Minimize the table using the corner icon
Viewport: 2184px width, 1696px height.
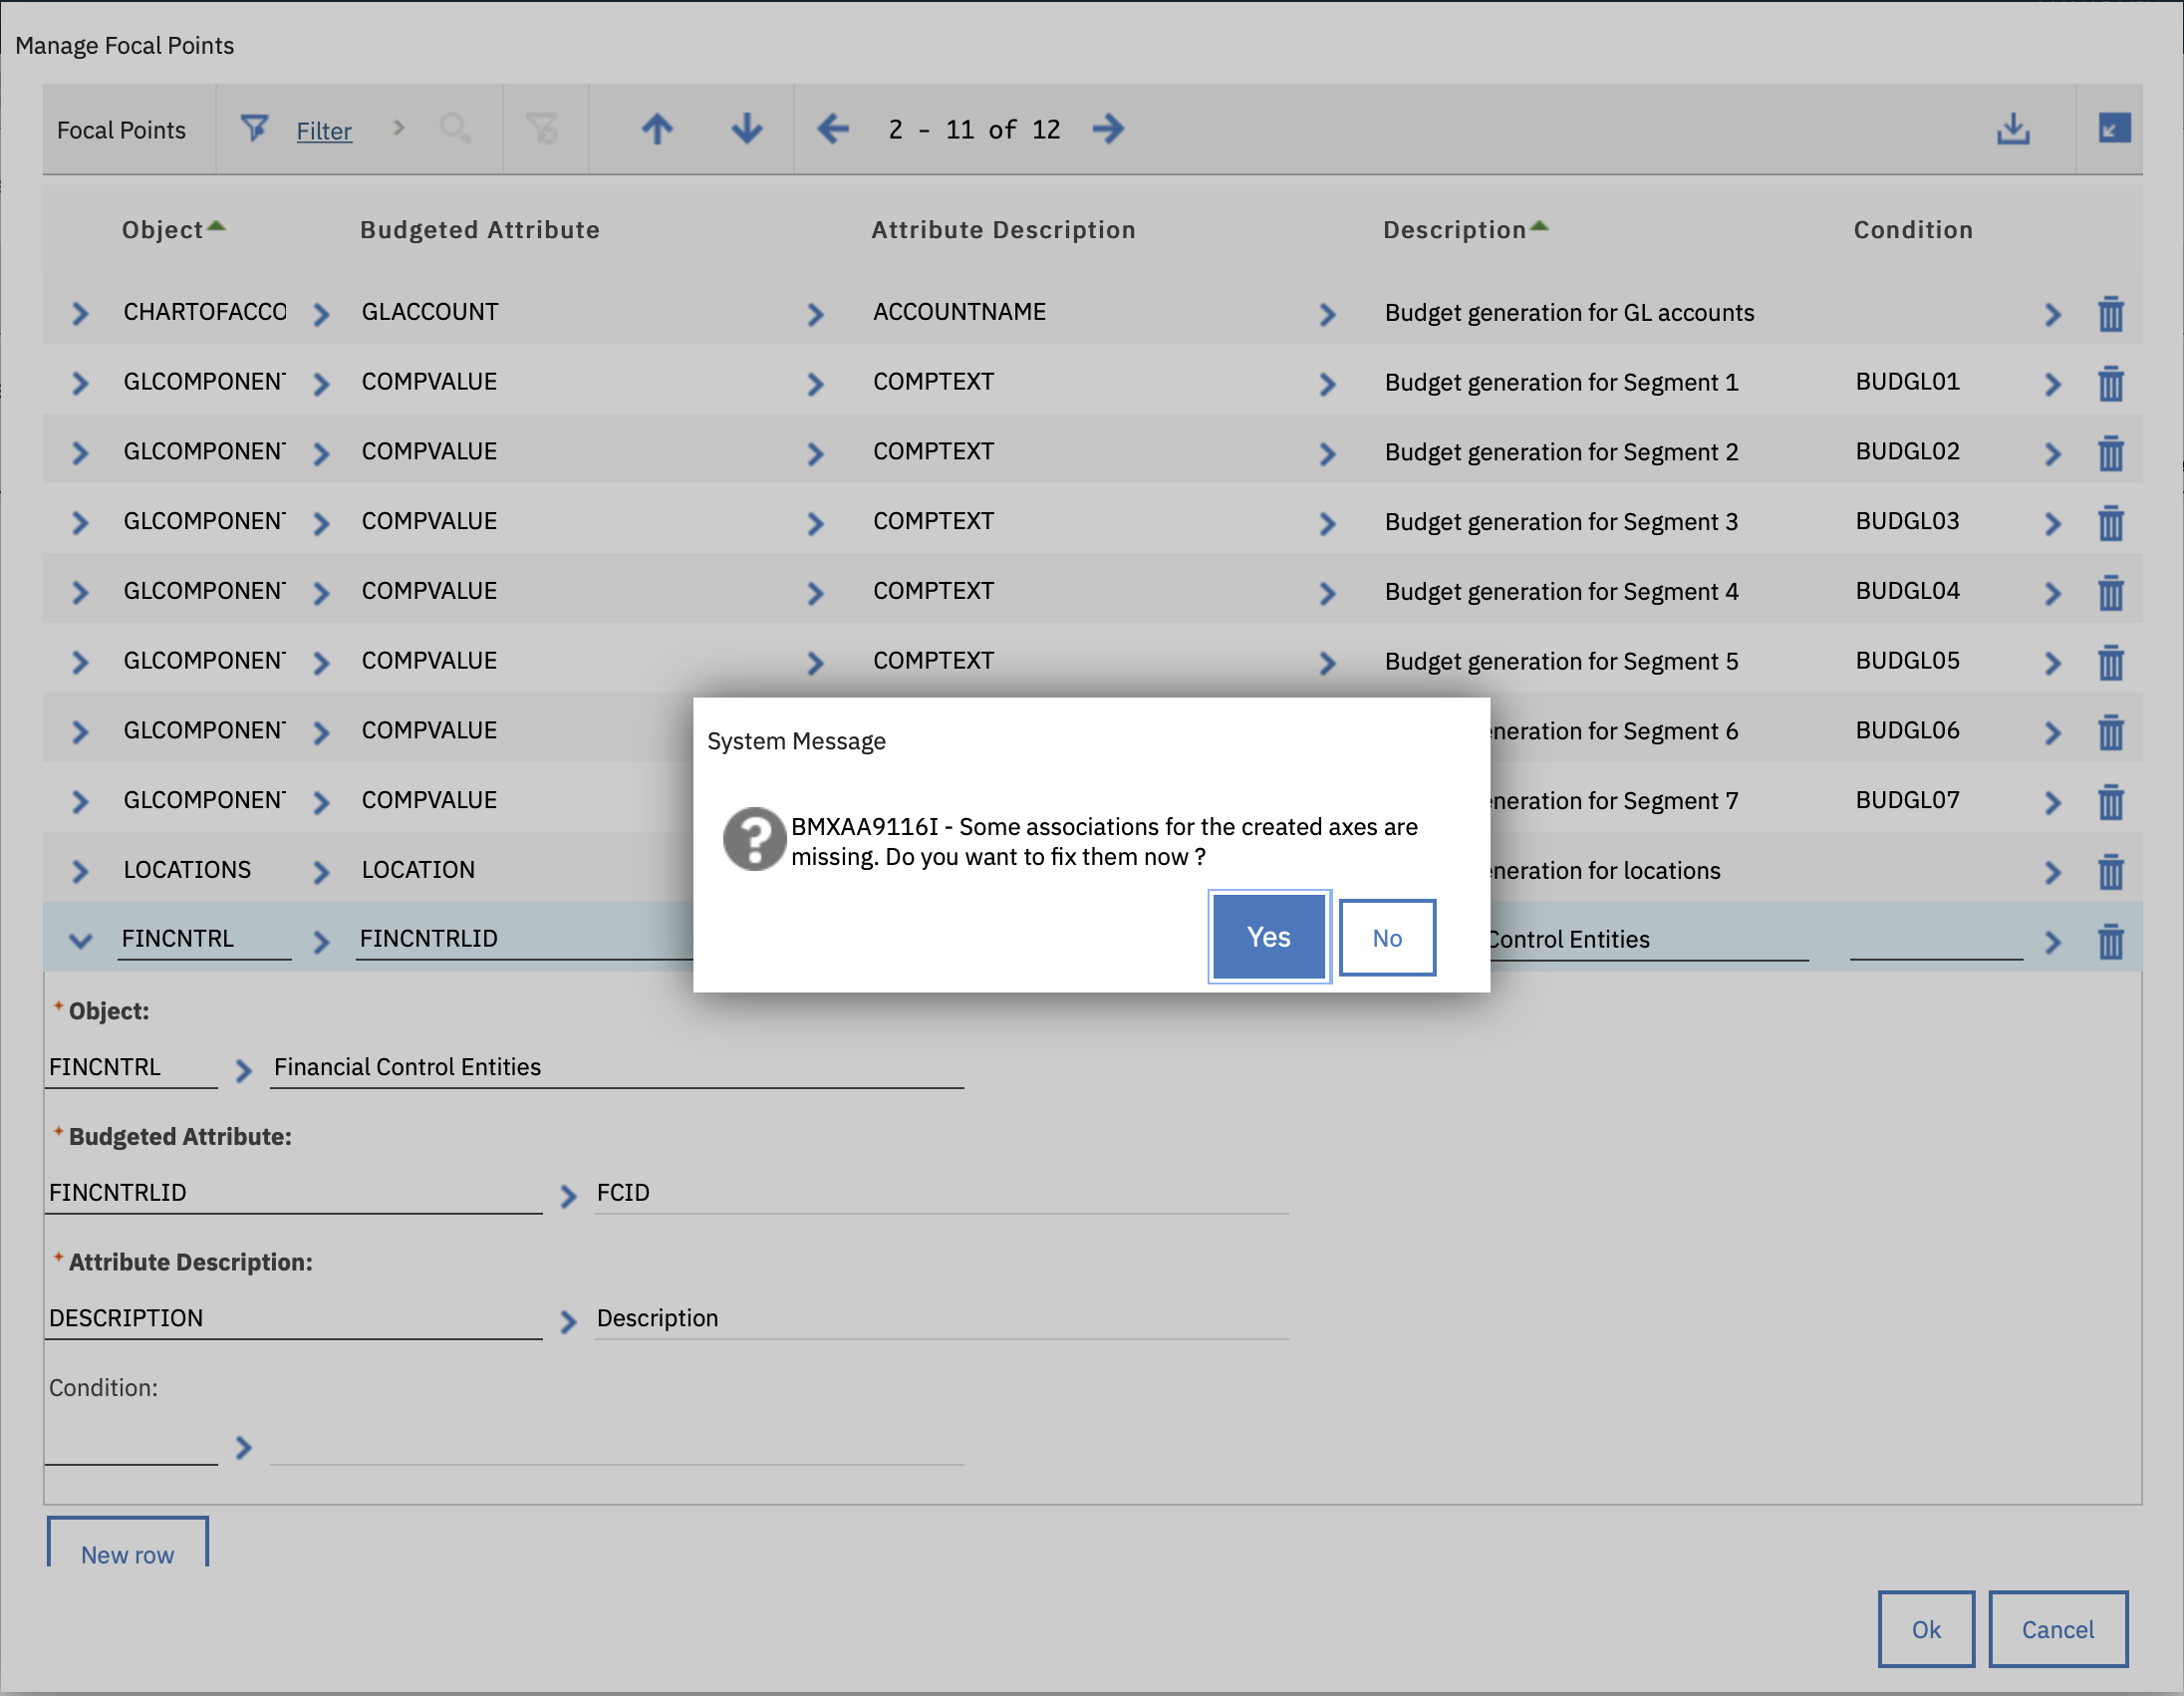pos(2112,129)
